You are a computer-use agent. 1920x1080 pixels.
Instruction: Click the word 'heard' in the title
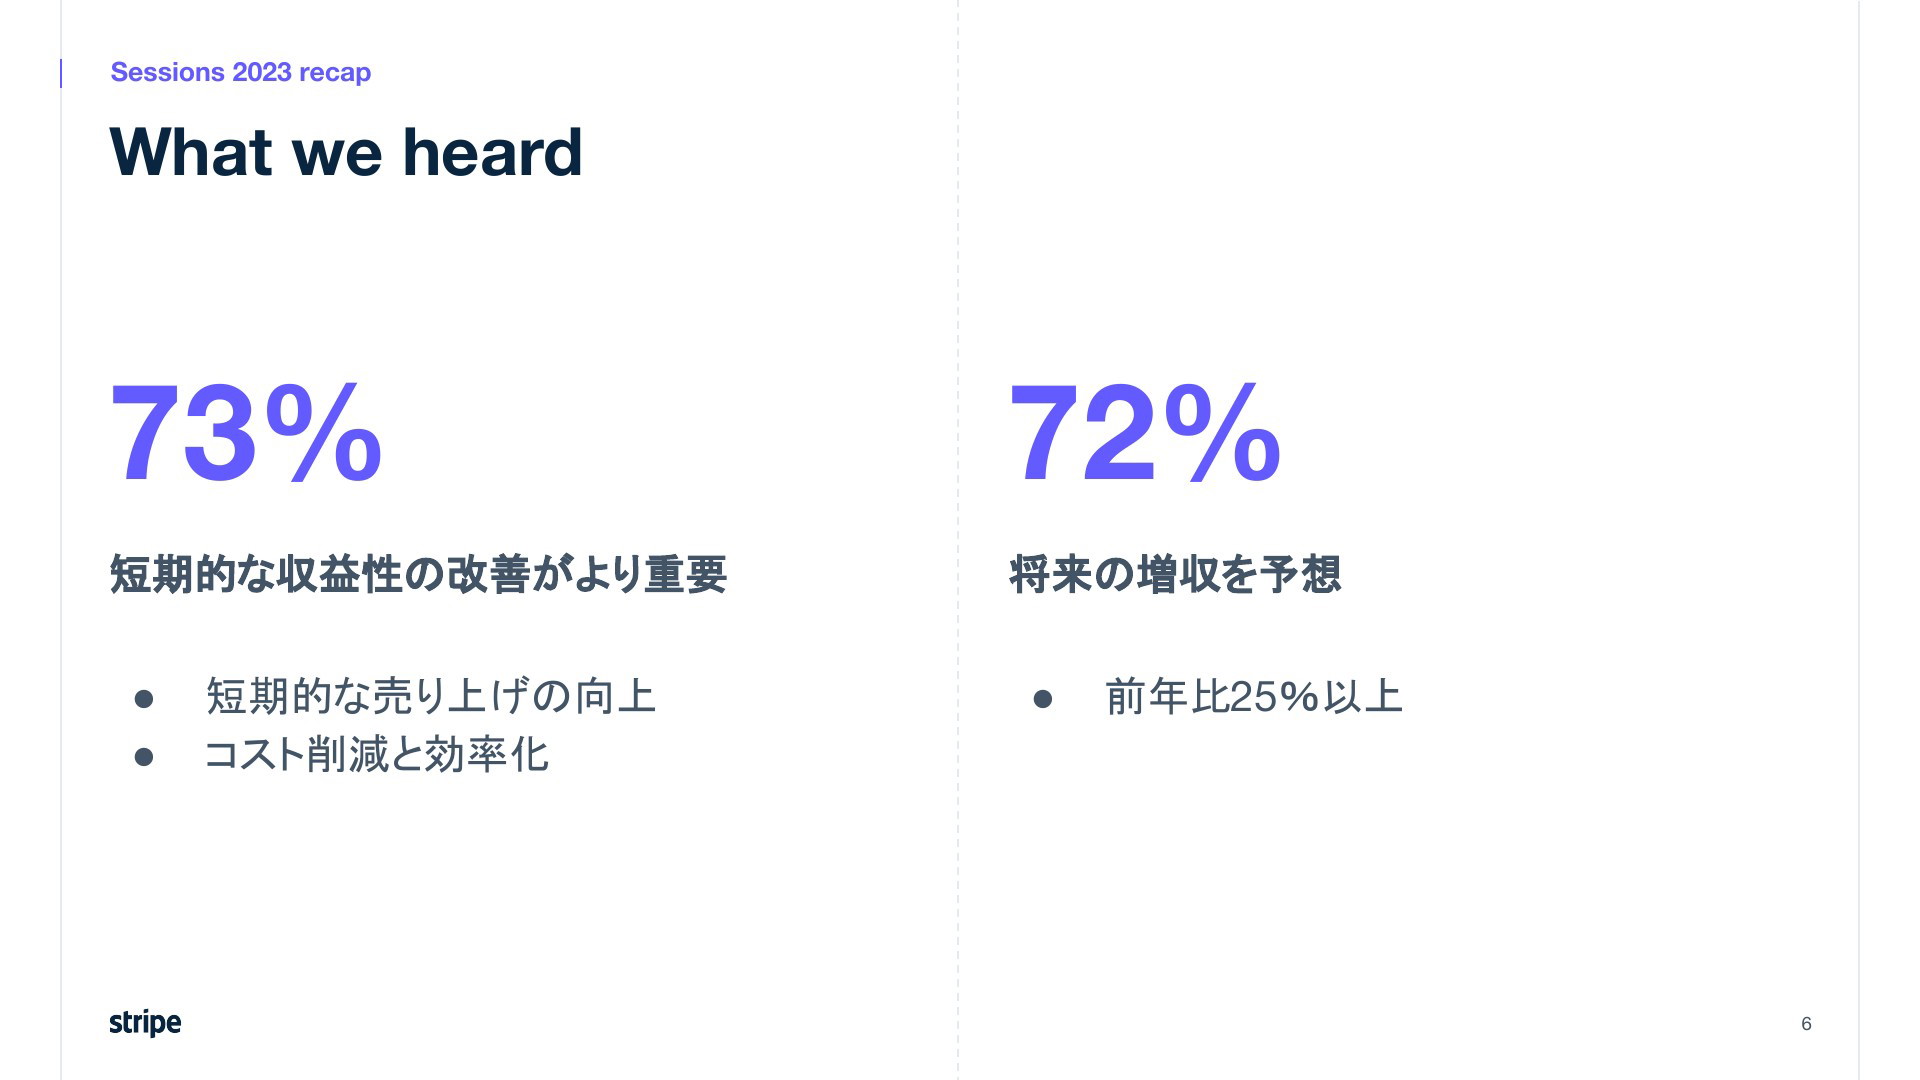[492, 152]
